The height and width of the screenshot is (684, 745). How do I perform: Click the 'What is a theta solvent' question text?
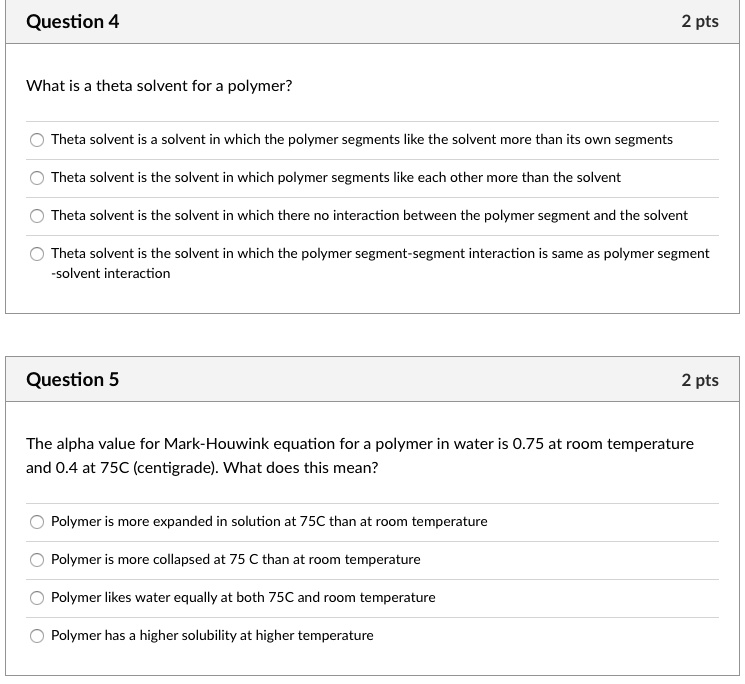(159, 86)
